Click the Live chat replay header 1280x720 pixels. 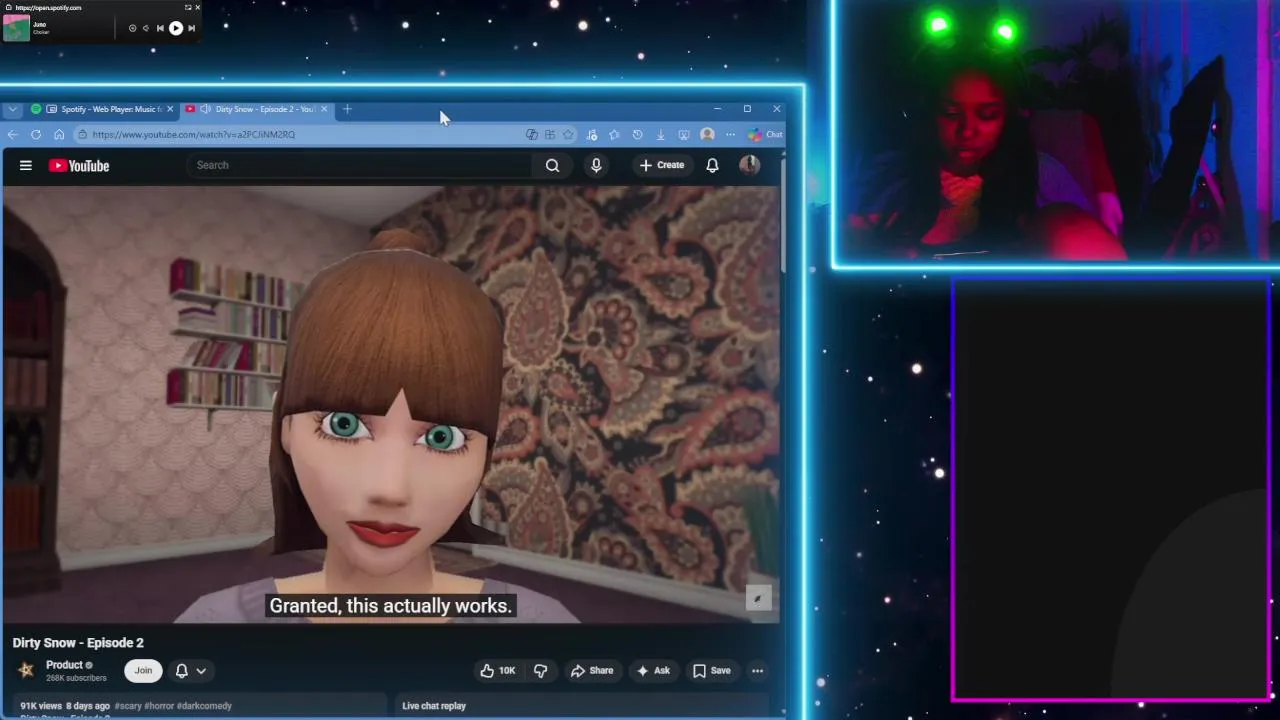434,706
